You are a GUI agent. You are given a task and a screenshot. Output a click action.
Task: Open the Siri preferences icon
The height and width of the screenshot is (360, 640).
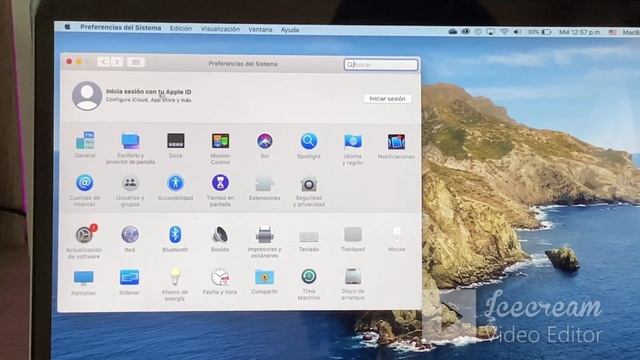coord(264,141)
